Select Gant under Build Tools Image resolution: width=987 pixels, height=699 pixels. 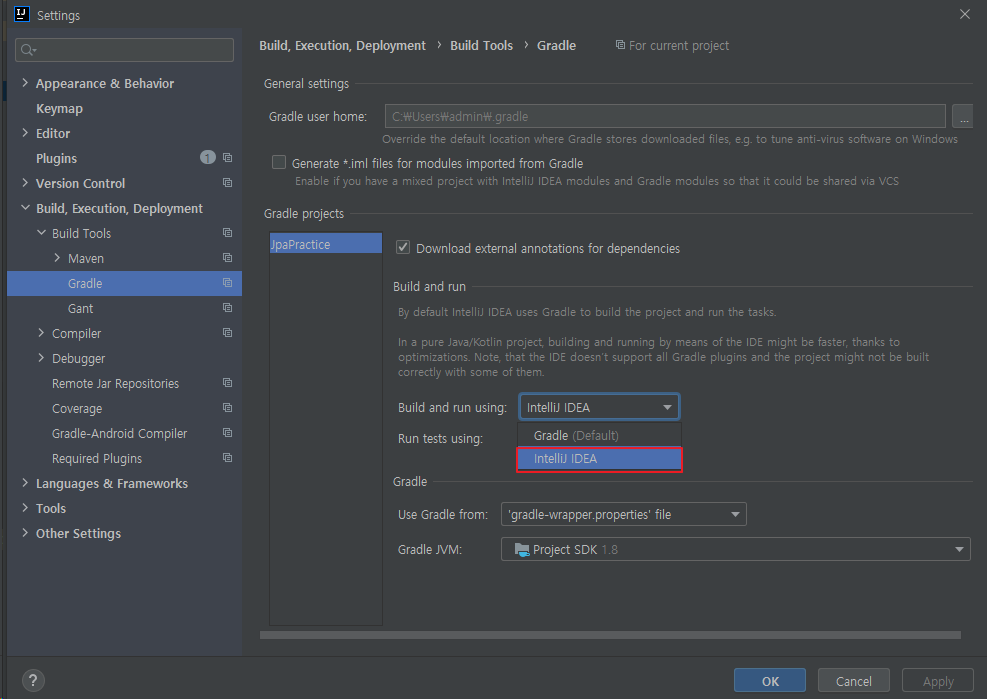pos(81,309)
